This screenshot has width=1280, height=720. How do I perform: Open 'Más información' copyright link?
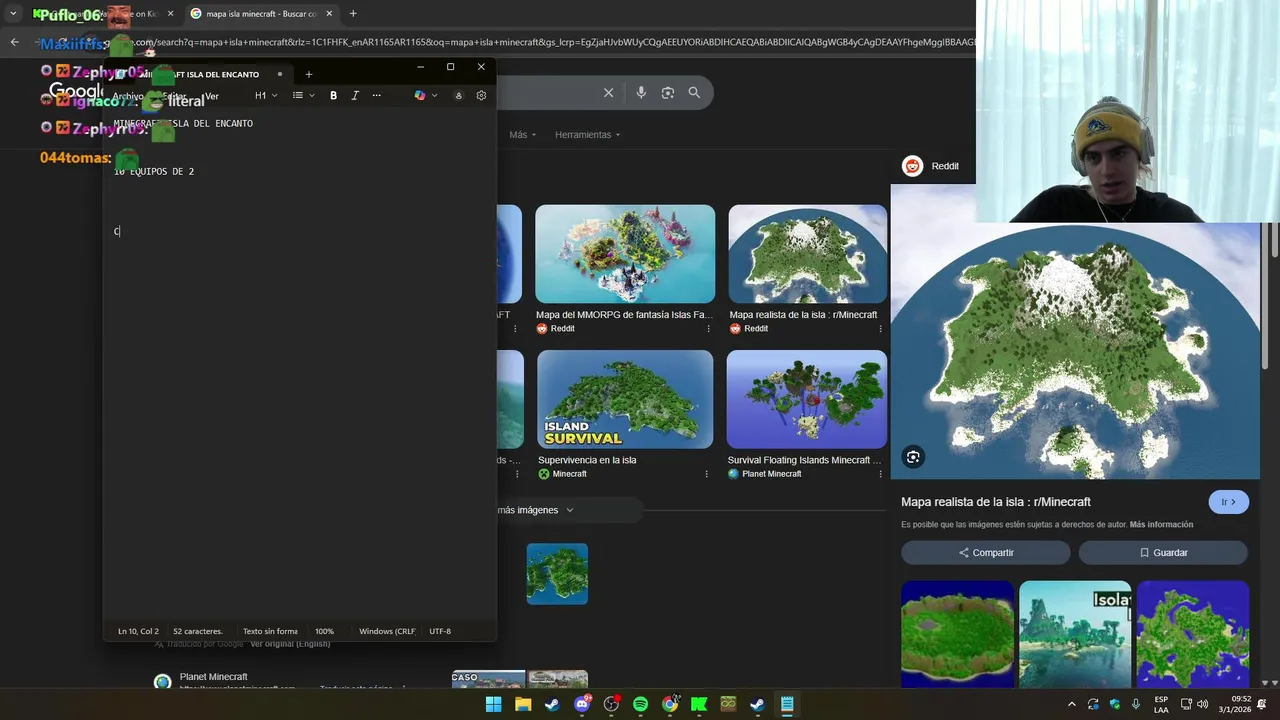[x=1161, y=524]
